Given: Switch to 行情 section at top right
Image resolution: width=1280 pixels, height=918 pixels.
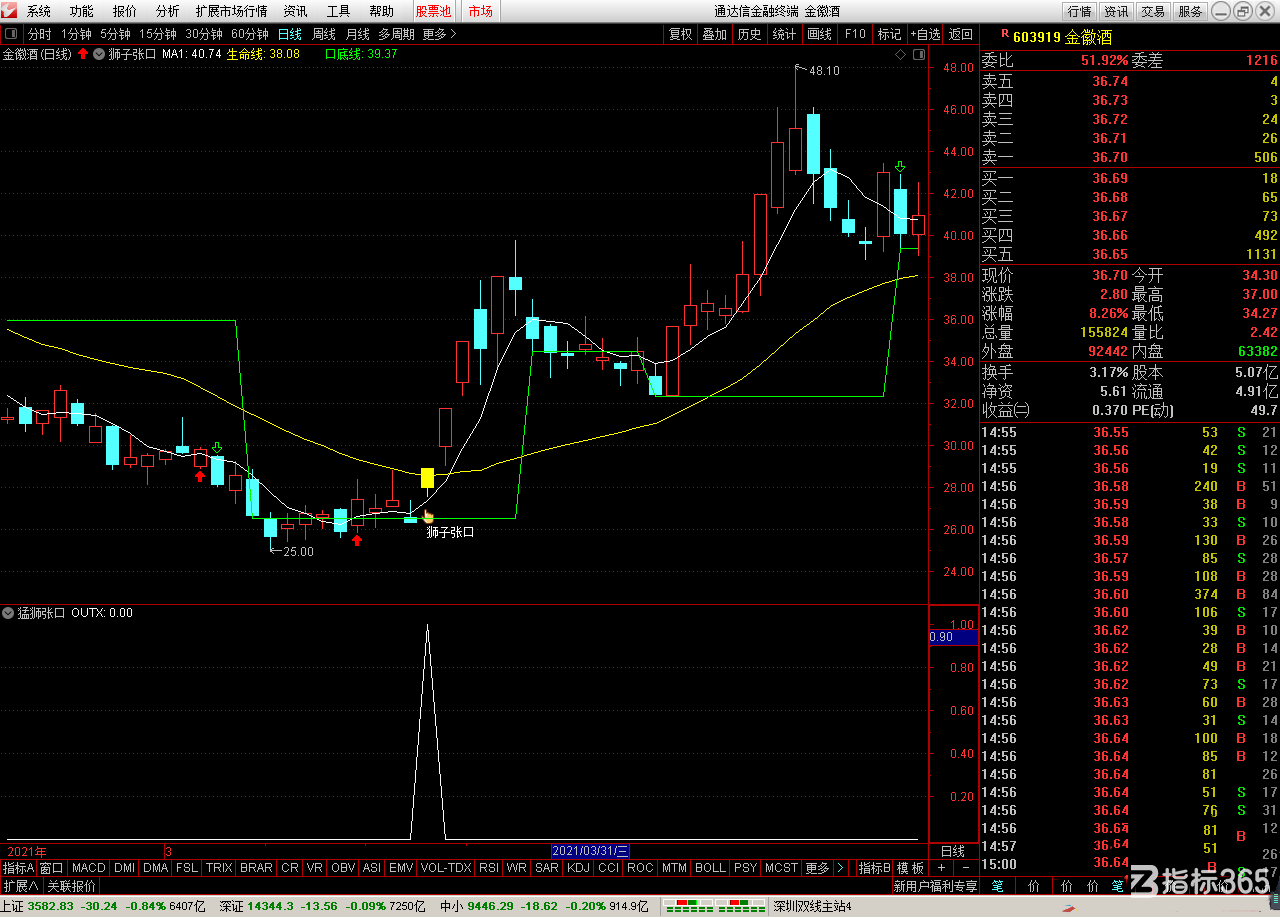Looking at the screenshot, I should click(1079, 12).
